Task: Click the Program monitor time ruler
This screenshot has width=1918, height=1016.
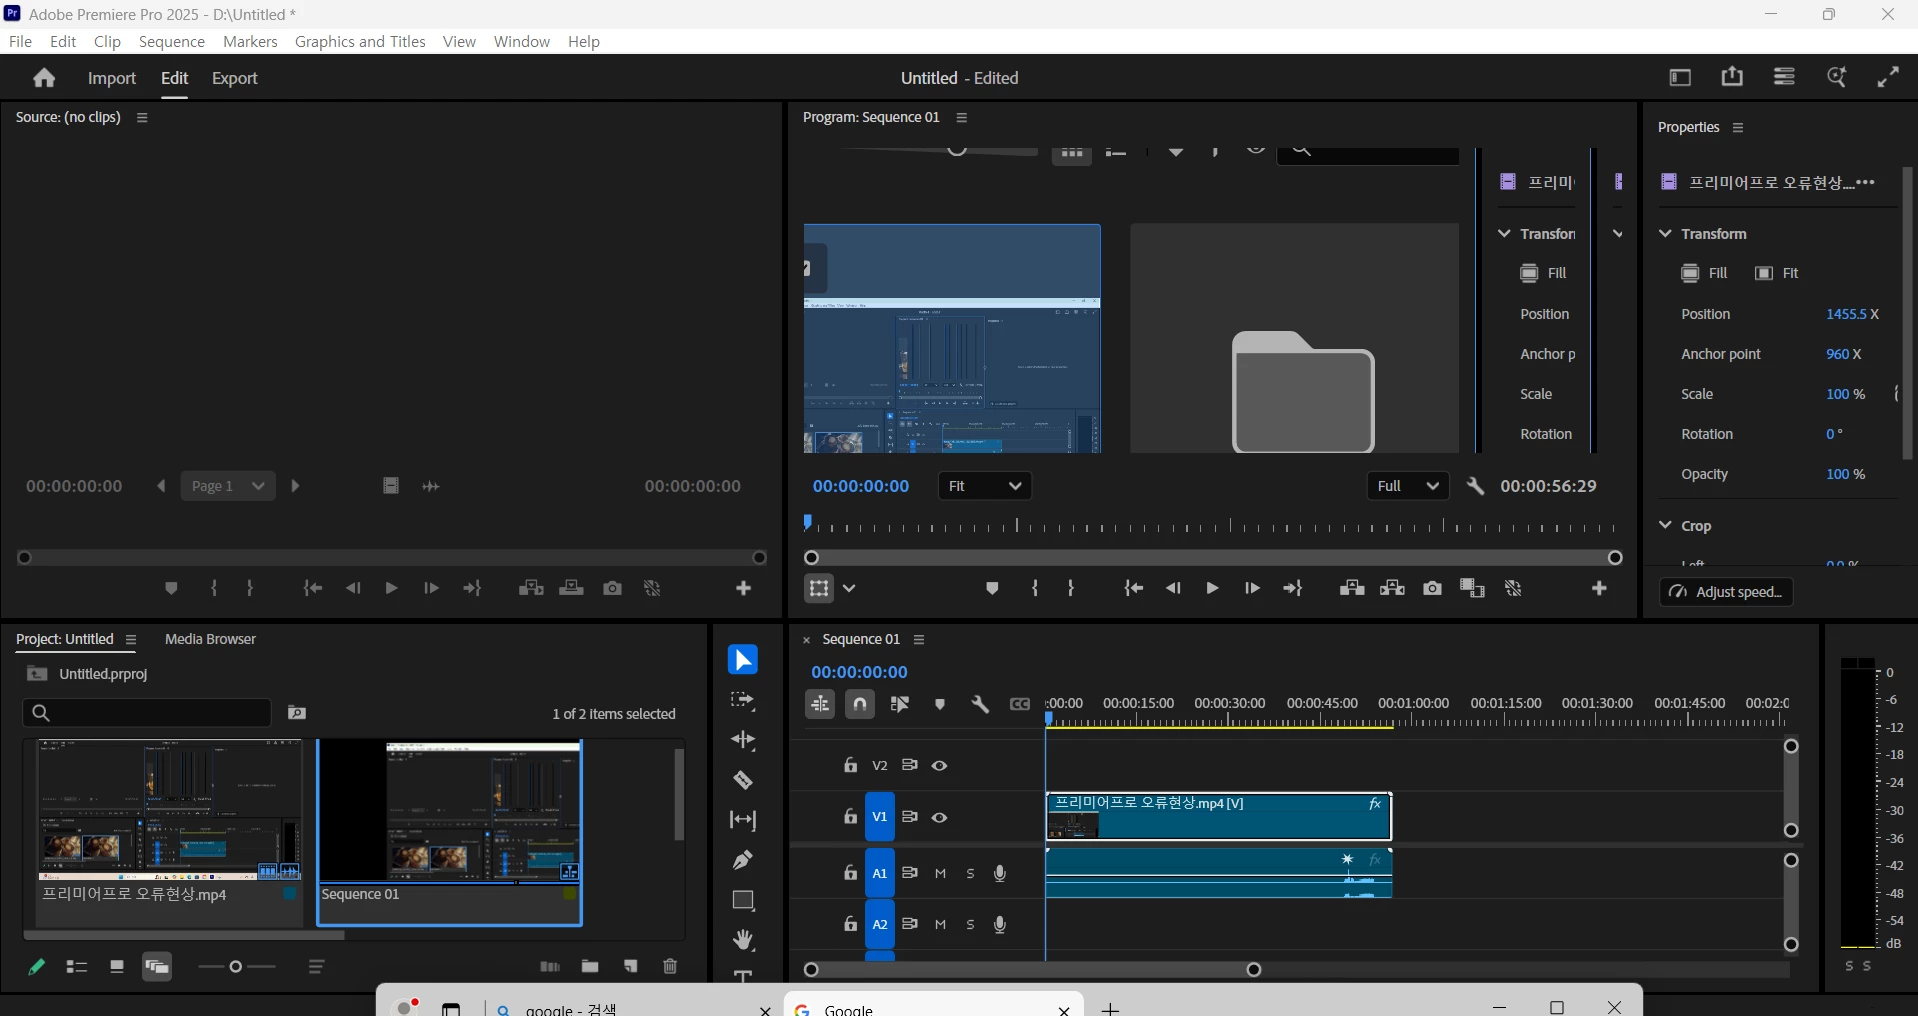Action: 1211,524
